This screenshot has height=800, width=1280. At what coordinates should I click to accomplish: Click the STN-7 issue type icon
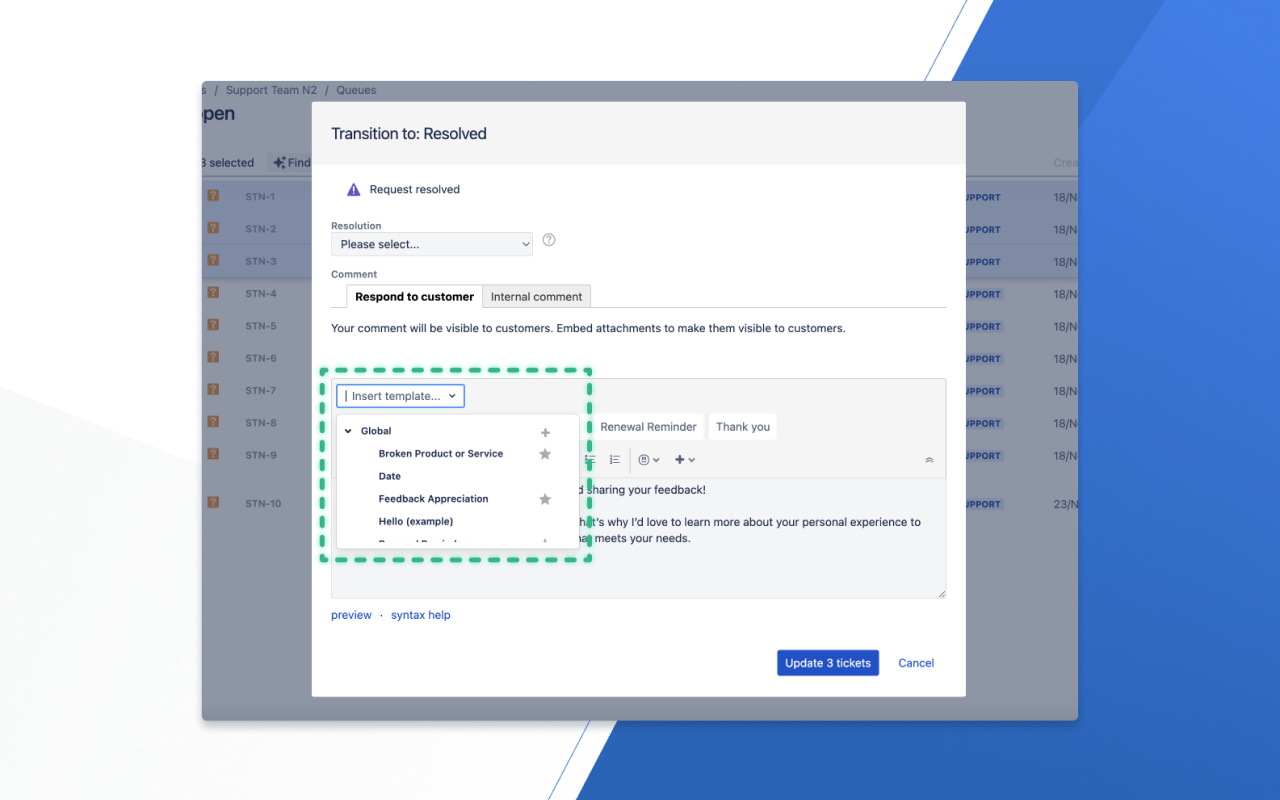[213, 389]
